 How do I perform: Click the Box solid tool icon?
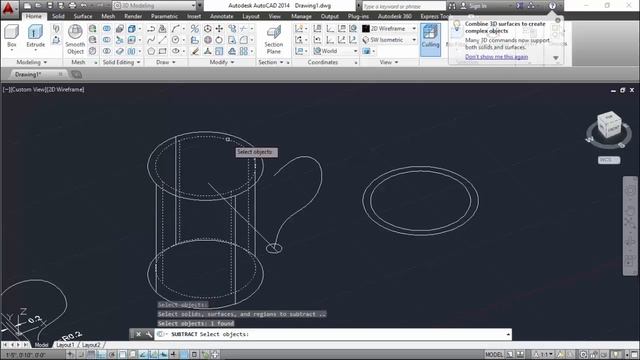point(11,32)
